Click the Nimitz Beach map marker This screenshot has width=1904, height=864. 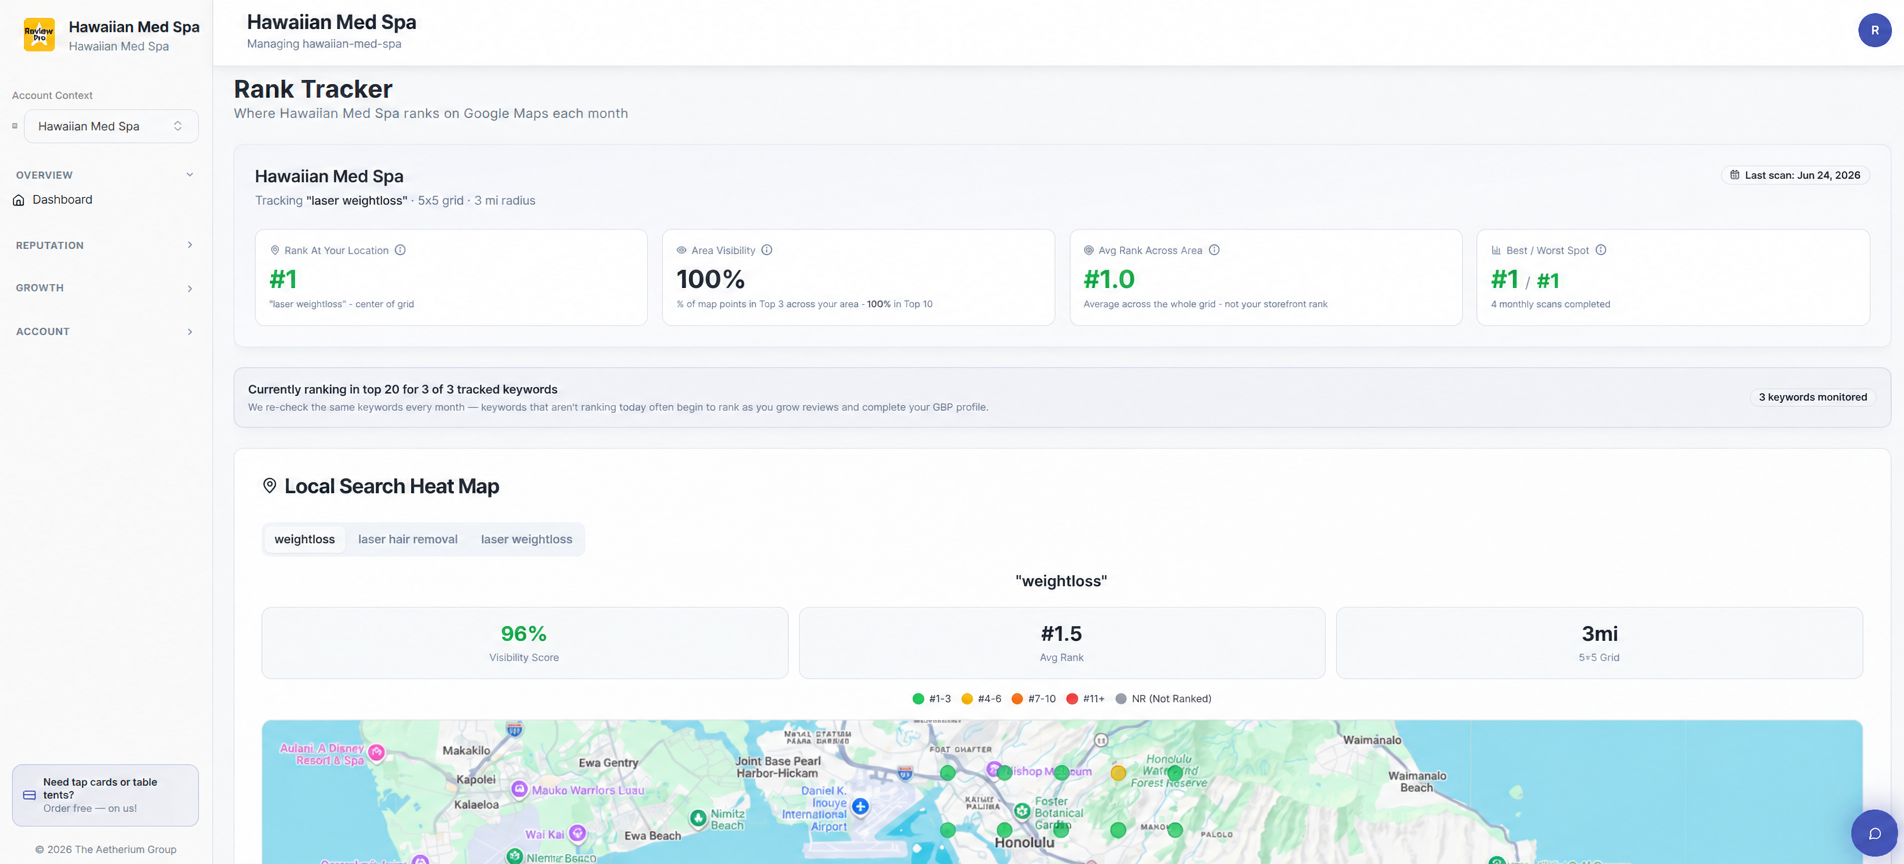pyautogui.click(x=698, y=818)
